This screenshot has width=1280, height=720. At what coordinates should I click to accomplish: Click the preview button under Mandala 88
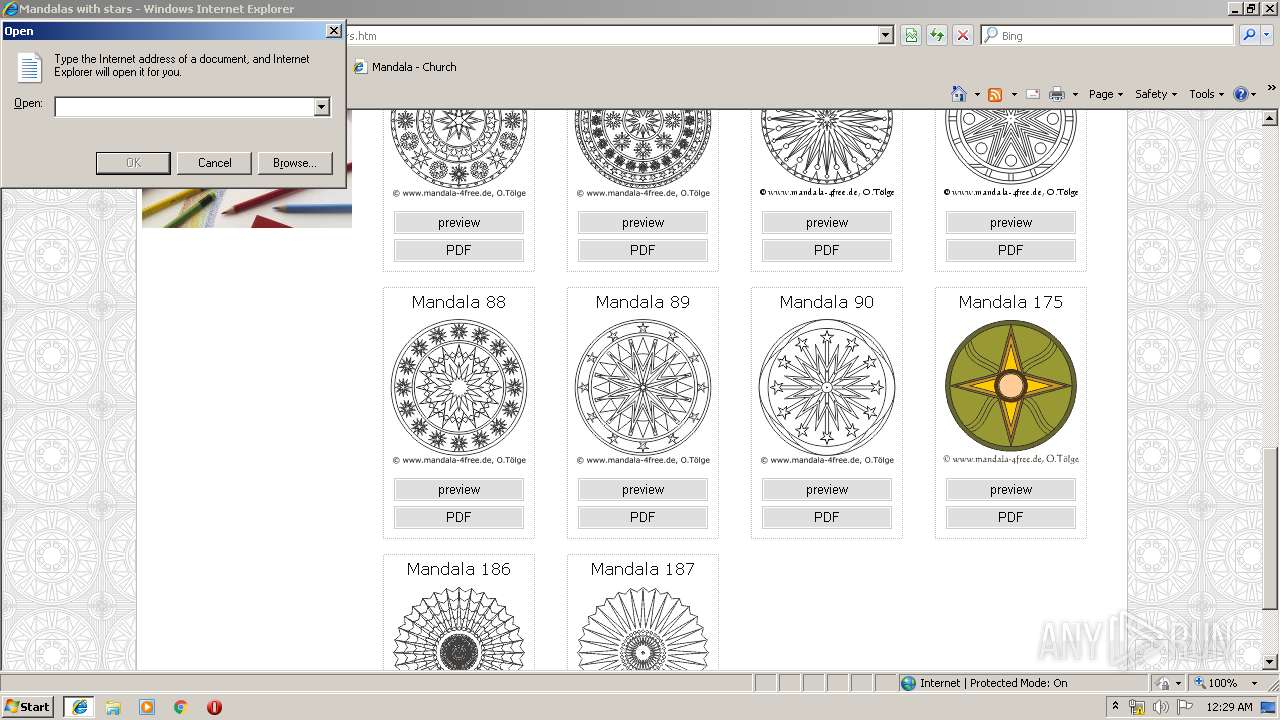458,489
